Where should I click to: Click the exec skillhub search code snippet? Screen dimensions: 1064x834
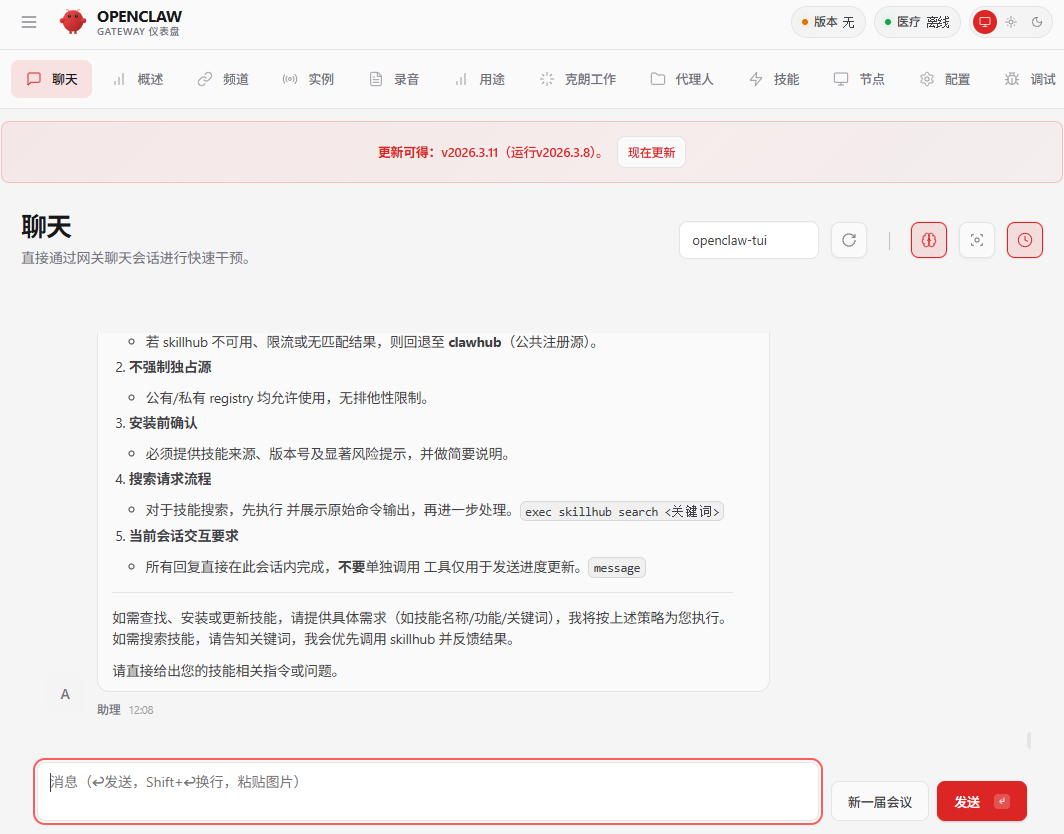click(x=622, y=512)
